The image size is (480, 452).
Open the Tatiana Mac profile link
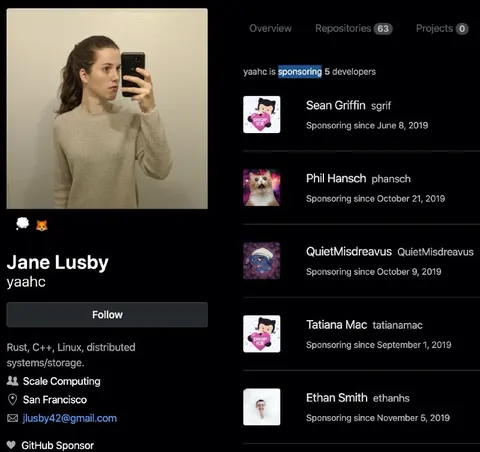(x=336, y=325)
